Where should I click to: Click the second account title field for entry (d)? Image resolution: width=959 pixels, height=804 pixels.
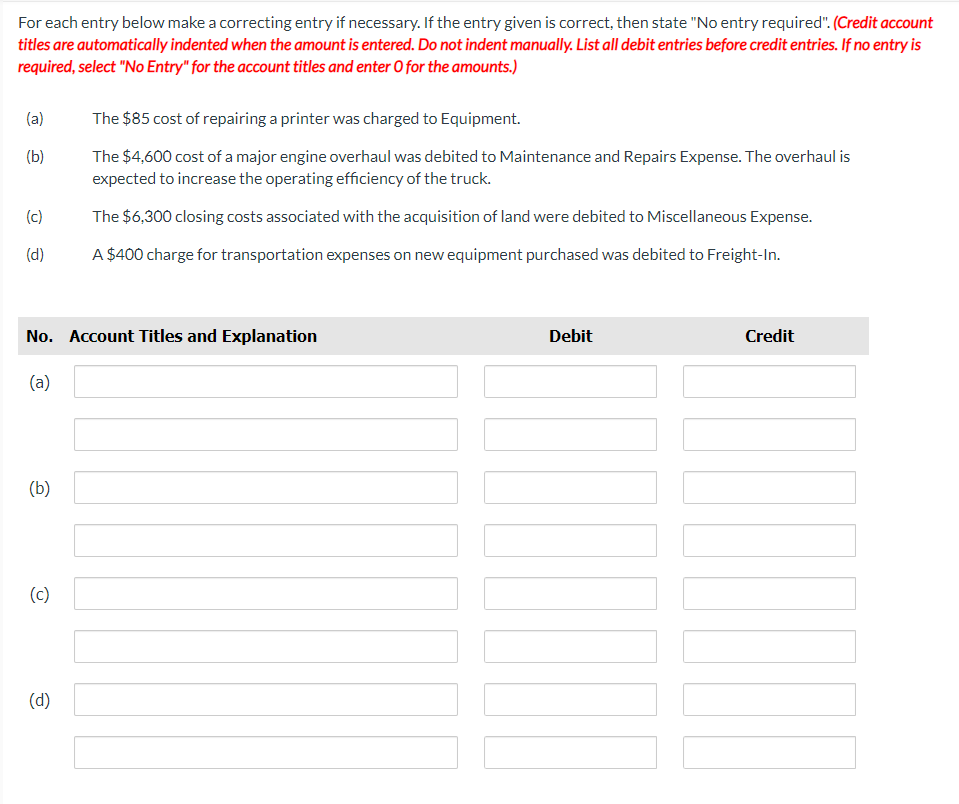[x=264, y=752]
